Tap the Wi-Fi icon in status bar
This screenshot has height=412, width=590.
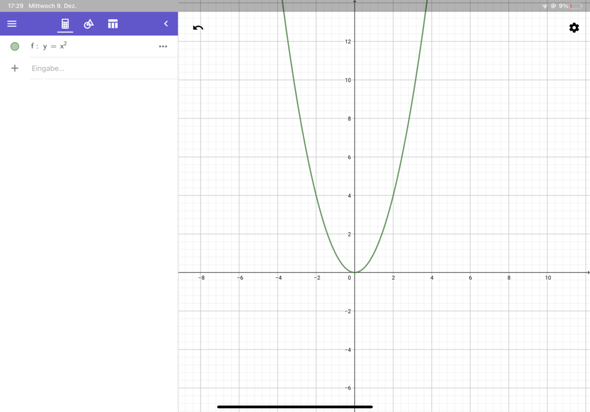(x=544, y=6)
